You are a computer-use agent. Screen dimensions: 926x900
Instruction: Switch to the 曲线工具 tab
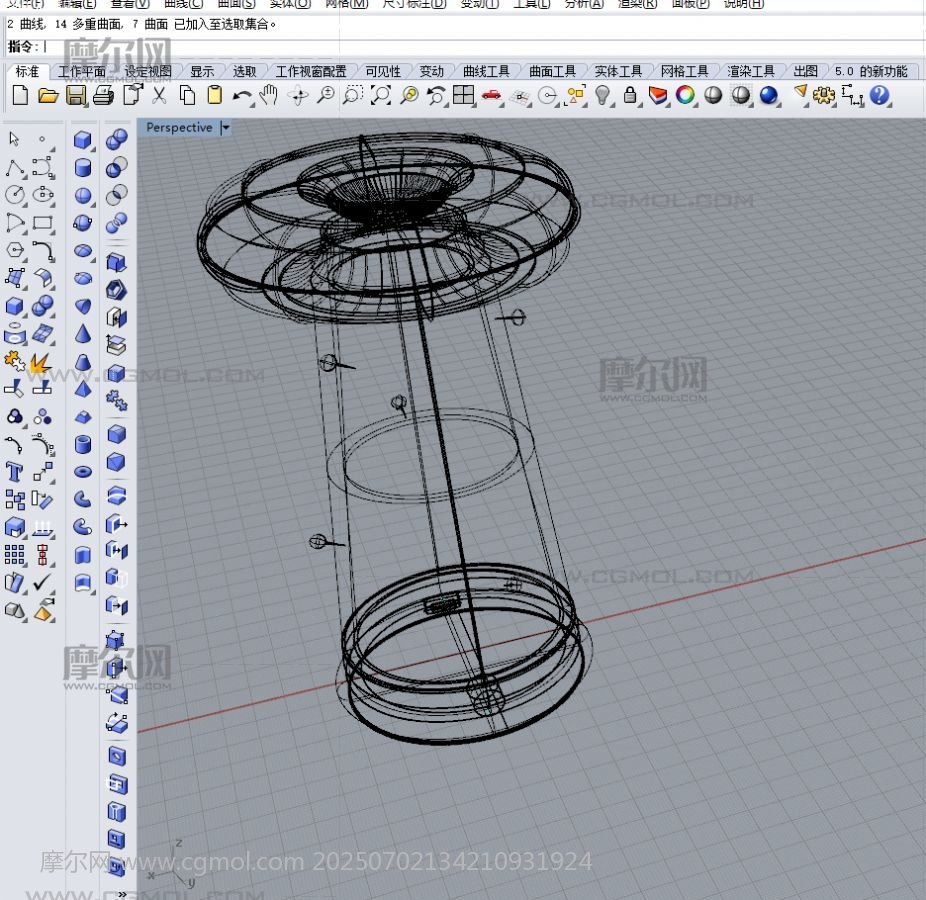[x=486, y=71]
